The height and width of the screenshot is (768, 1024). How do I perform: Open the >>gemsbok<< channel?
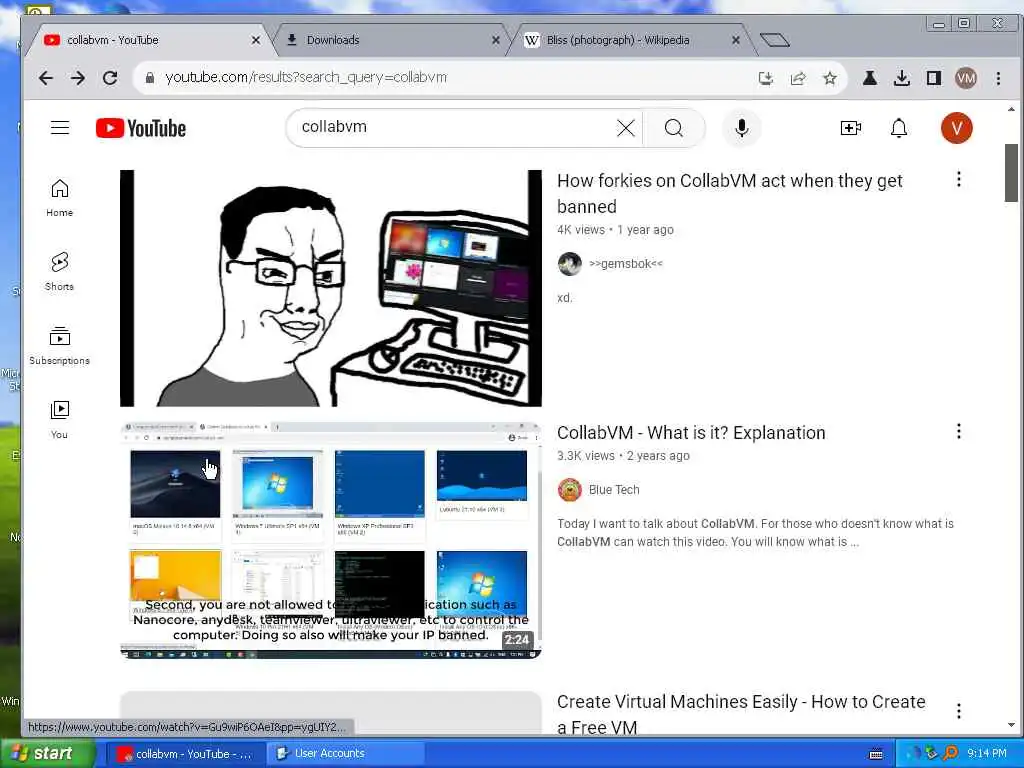pyautogui.click(x=626, y=264)
